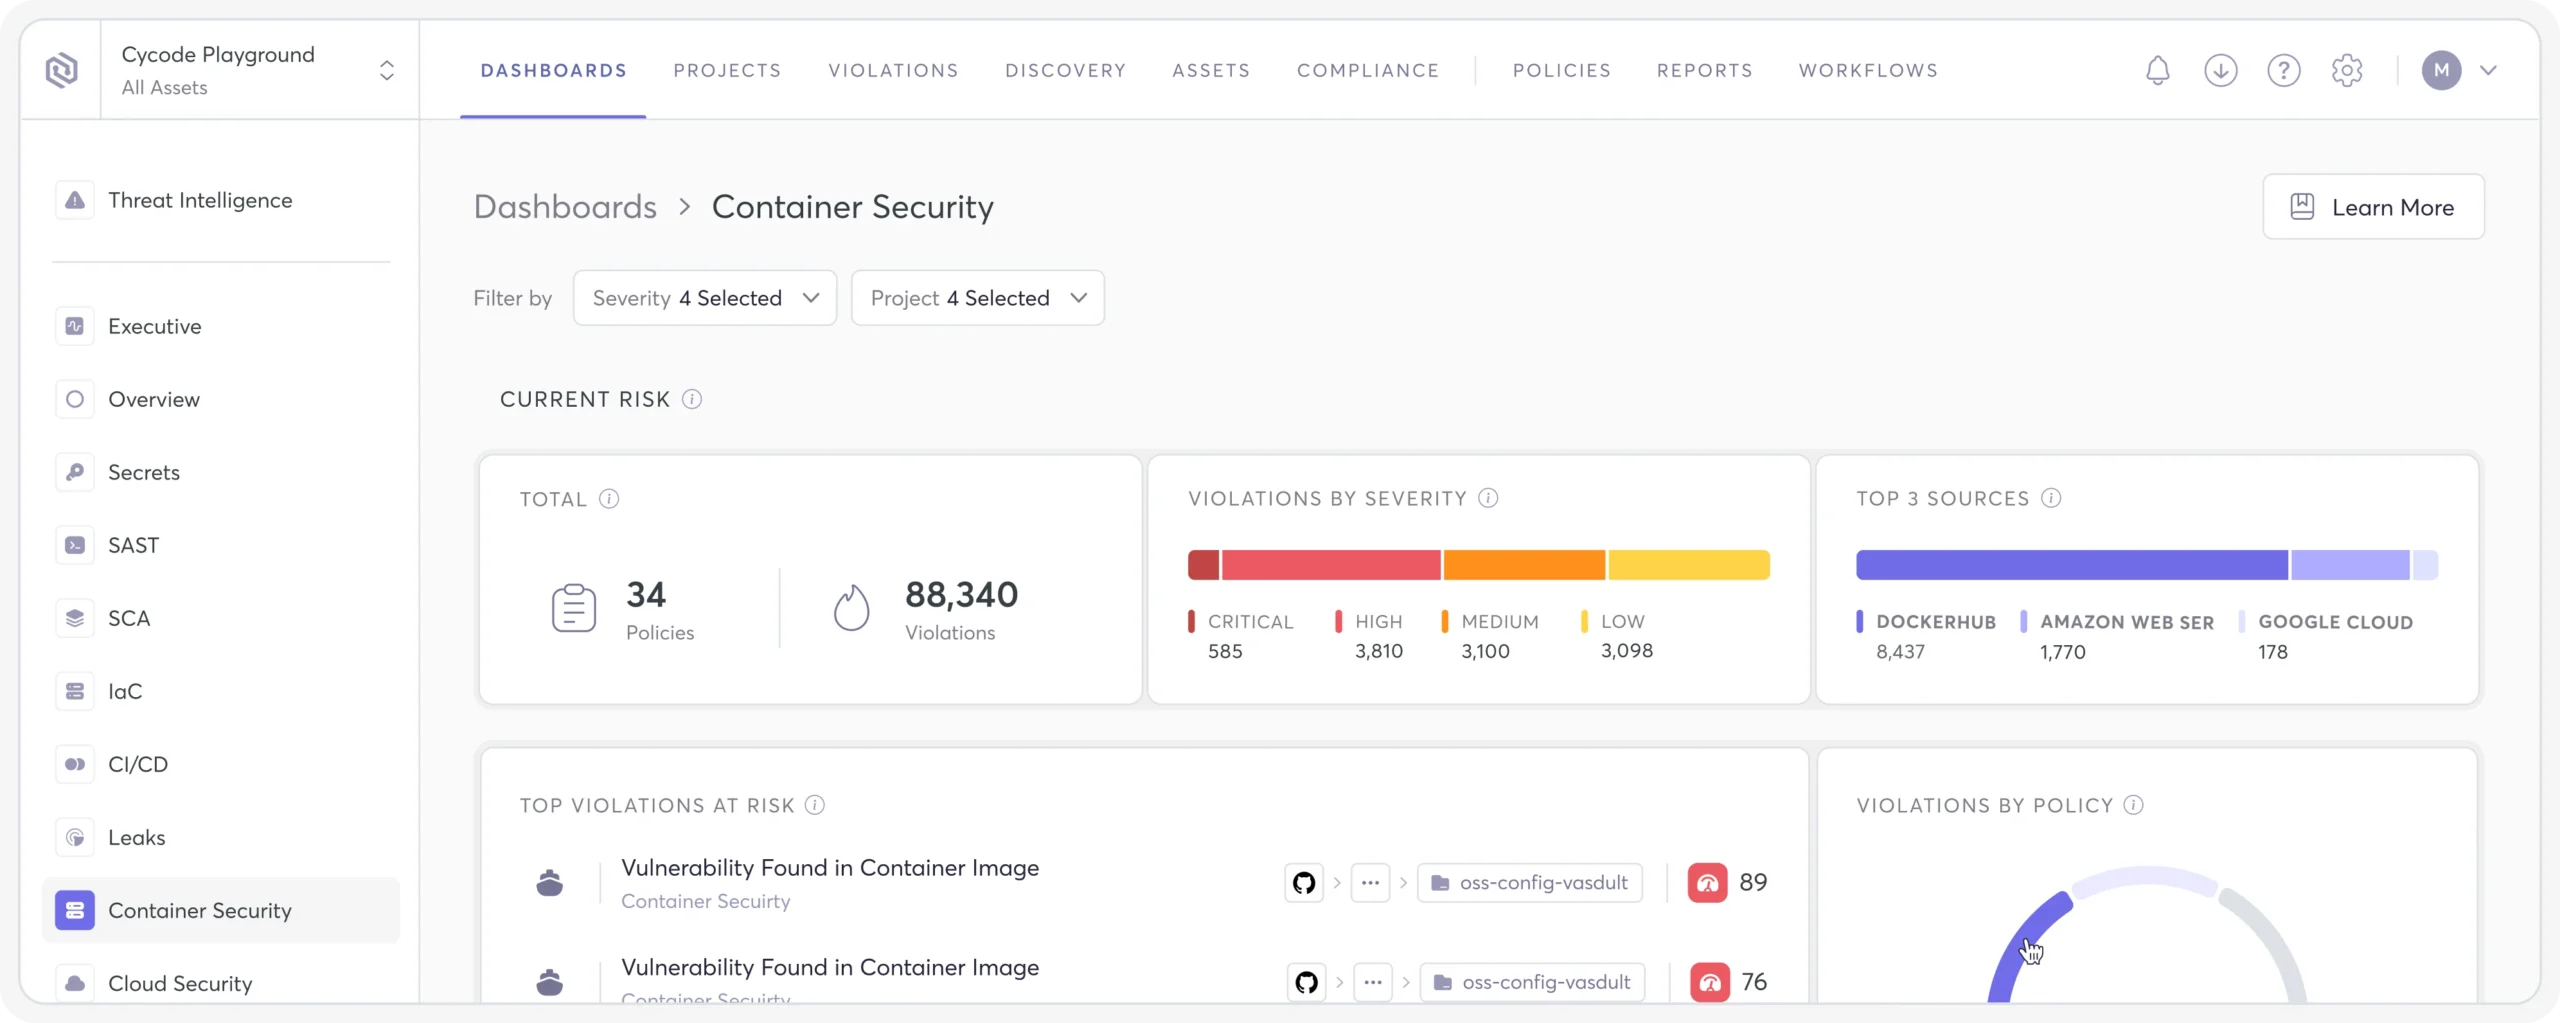Screen dimensions: 2560x1023
Task: Expand the Project filter selector
Action: [977, 297]
